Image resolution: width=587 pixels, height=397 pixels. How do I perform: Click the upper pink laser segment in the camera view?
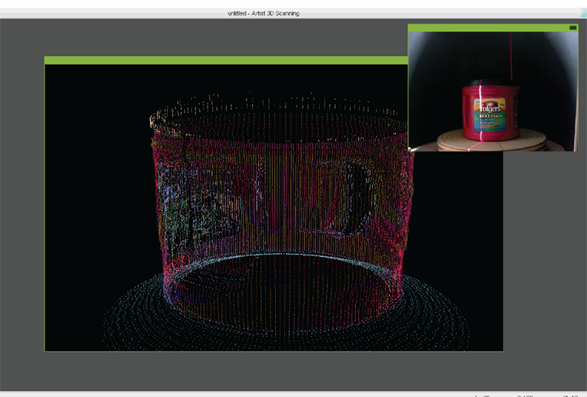(511, 55)
